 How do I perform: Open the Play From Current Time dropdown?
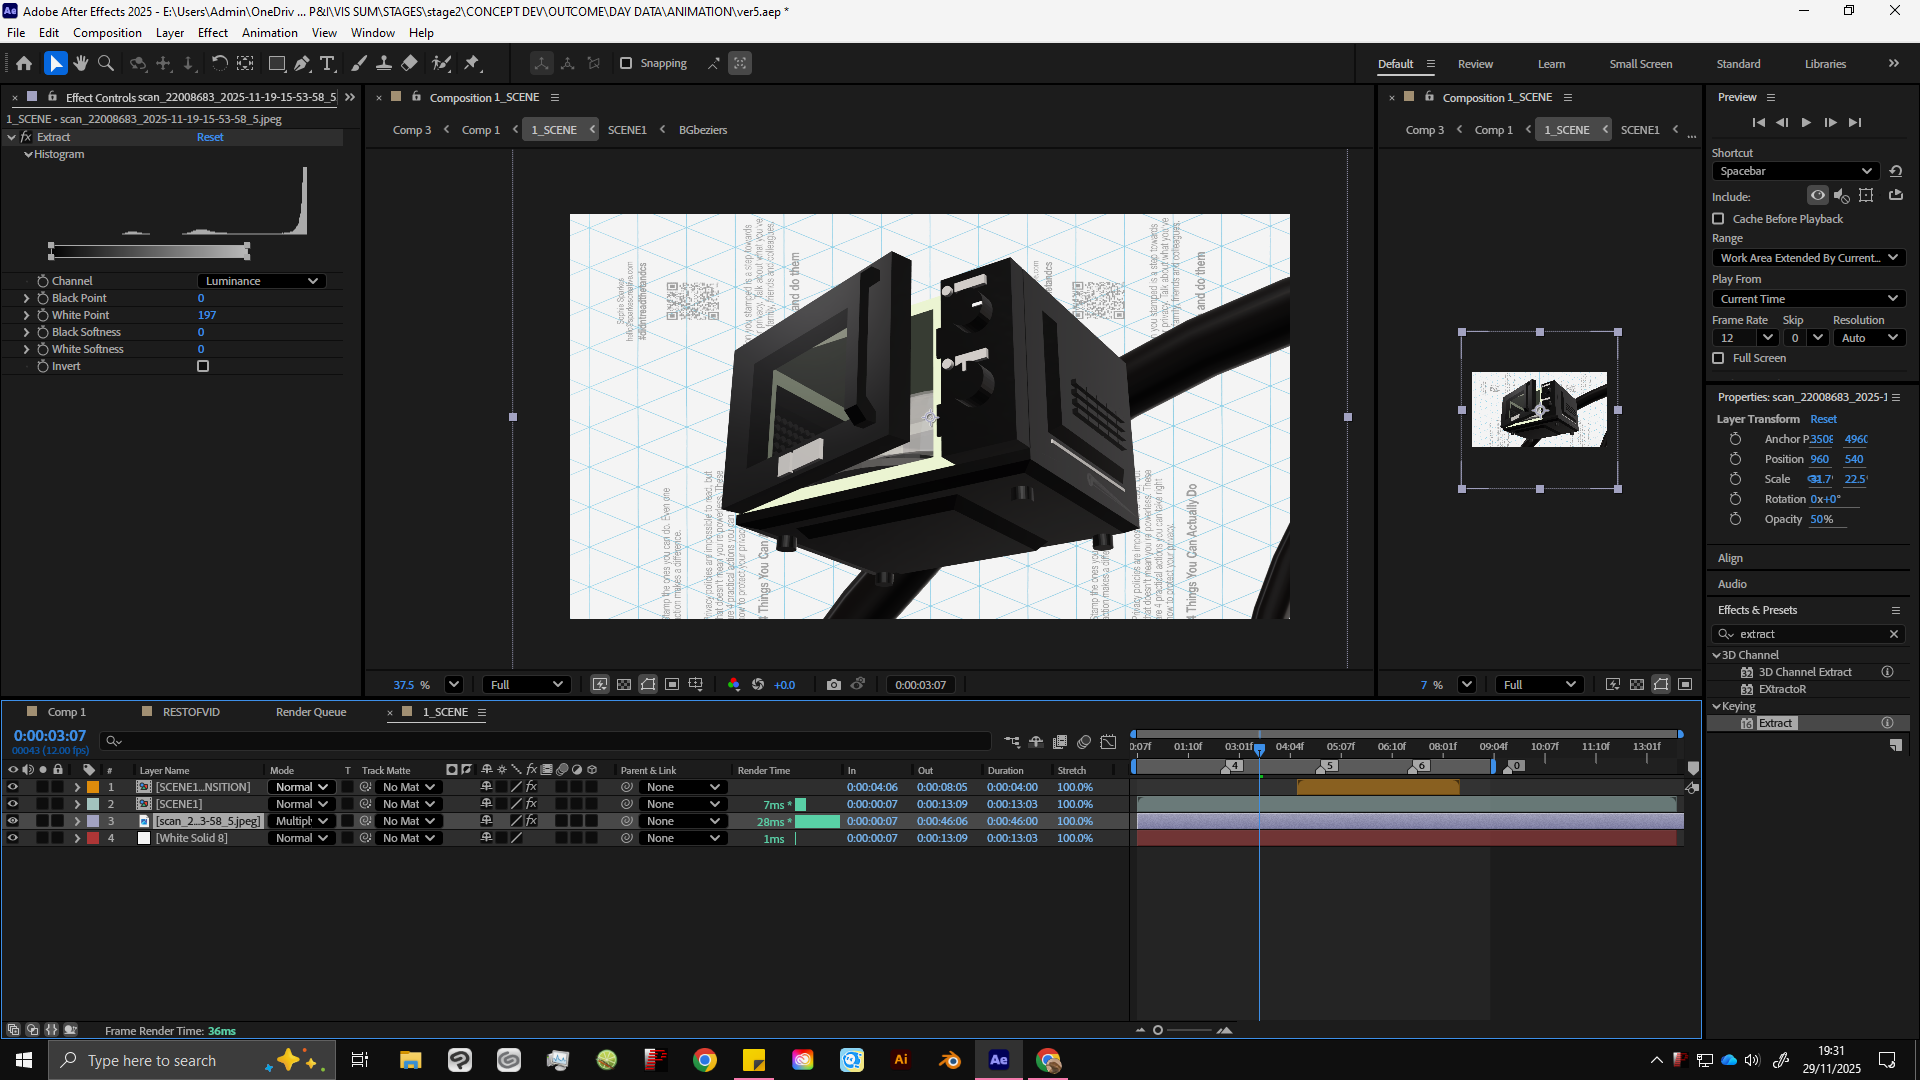[1808, 299]
